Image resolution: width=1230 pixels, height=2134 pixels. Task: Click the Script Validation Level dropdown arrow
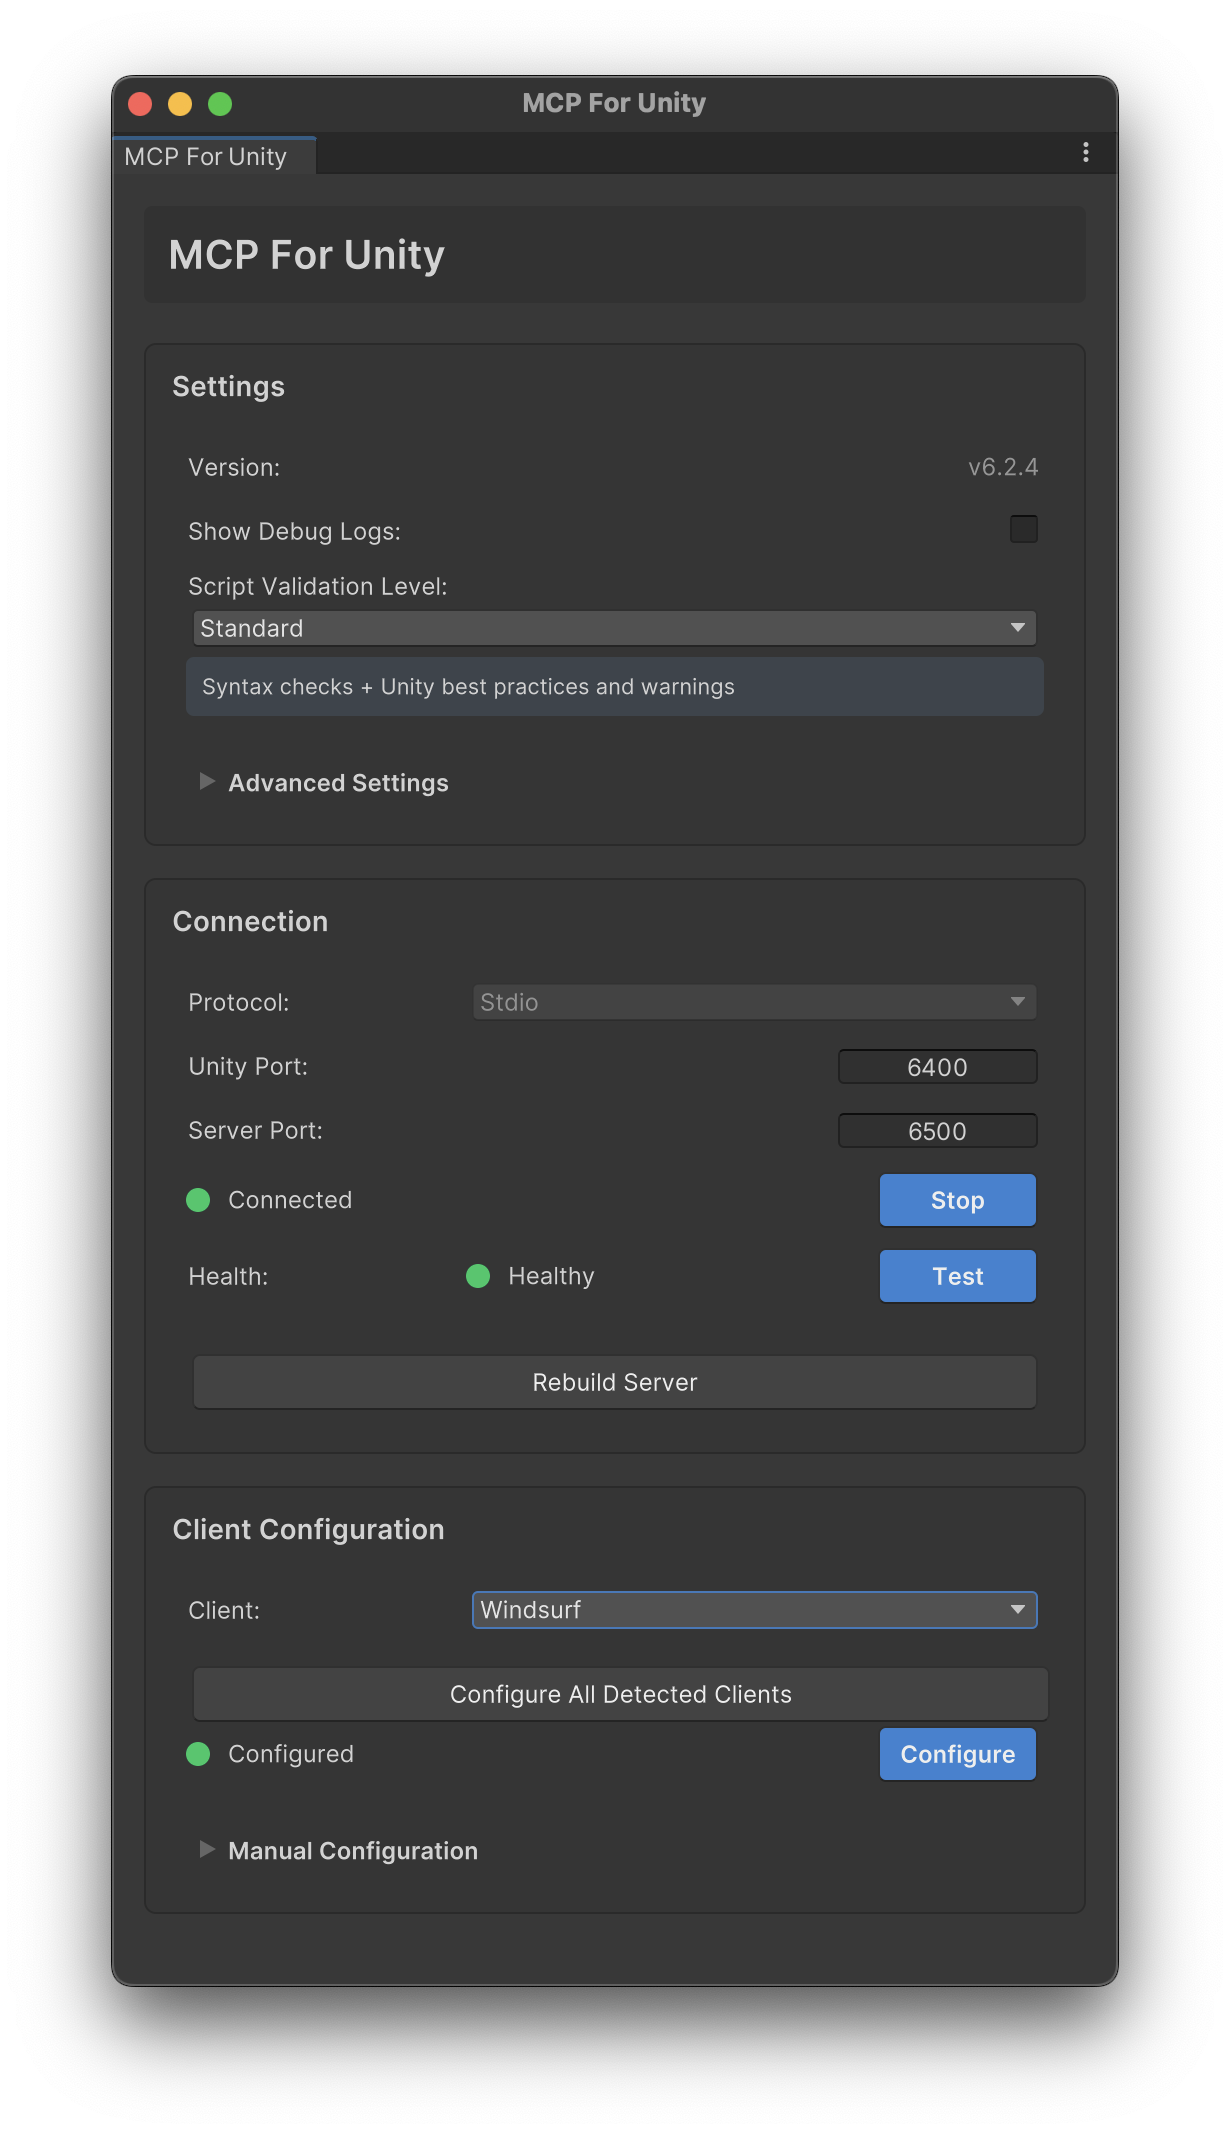(x=1017, y=628)
